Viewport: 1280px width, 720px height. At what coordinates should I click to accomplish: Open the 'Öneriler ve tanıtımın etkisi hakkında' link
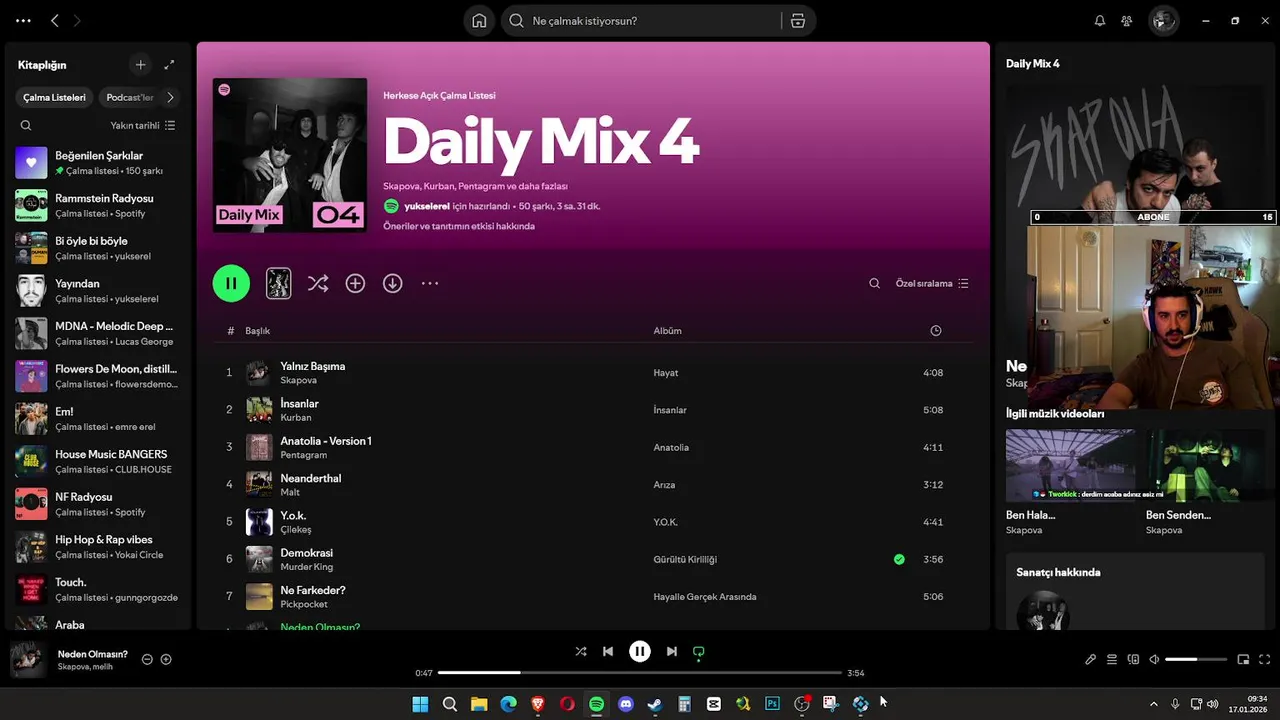459,226
